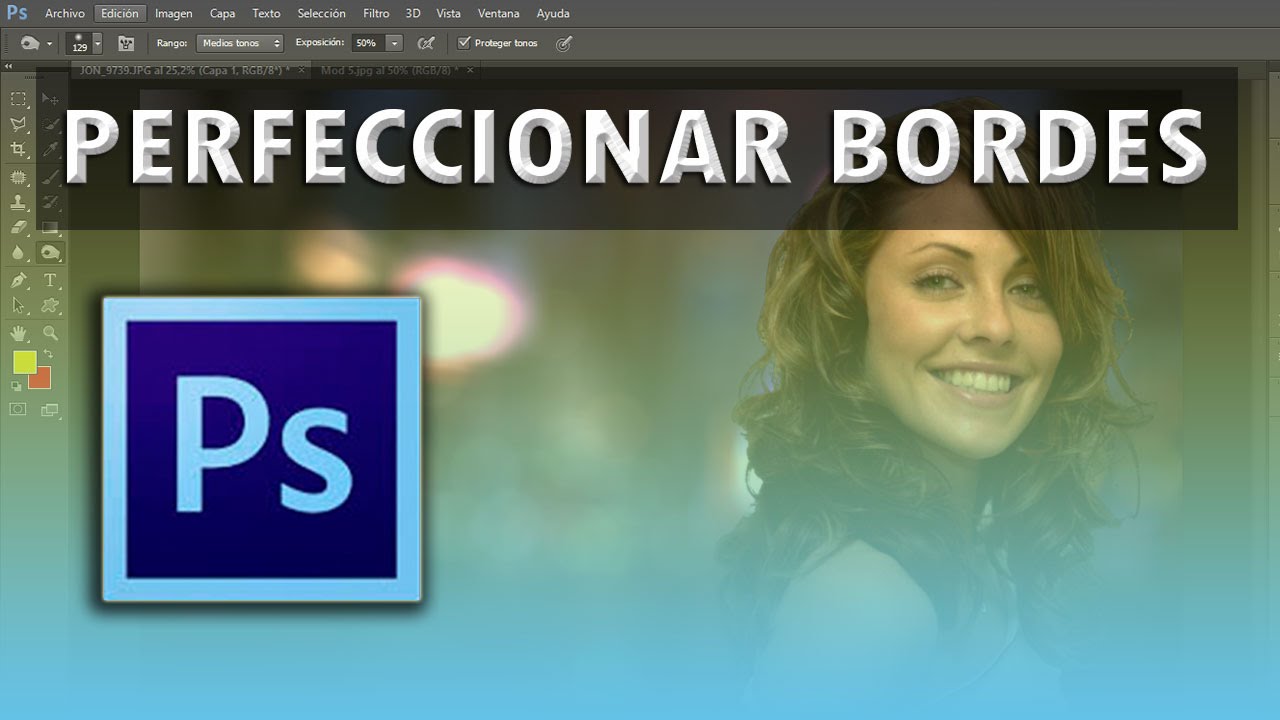The width and height of the screenshot is (1280, 720).
Task: Open the Selección menu
Action: [322, 14]
